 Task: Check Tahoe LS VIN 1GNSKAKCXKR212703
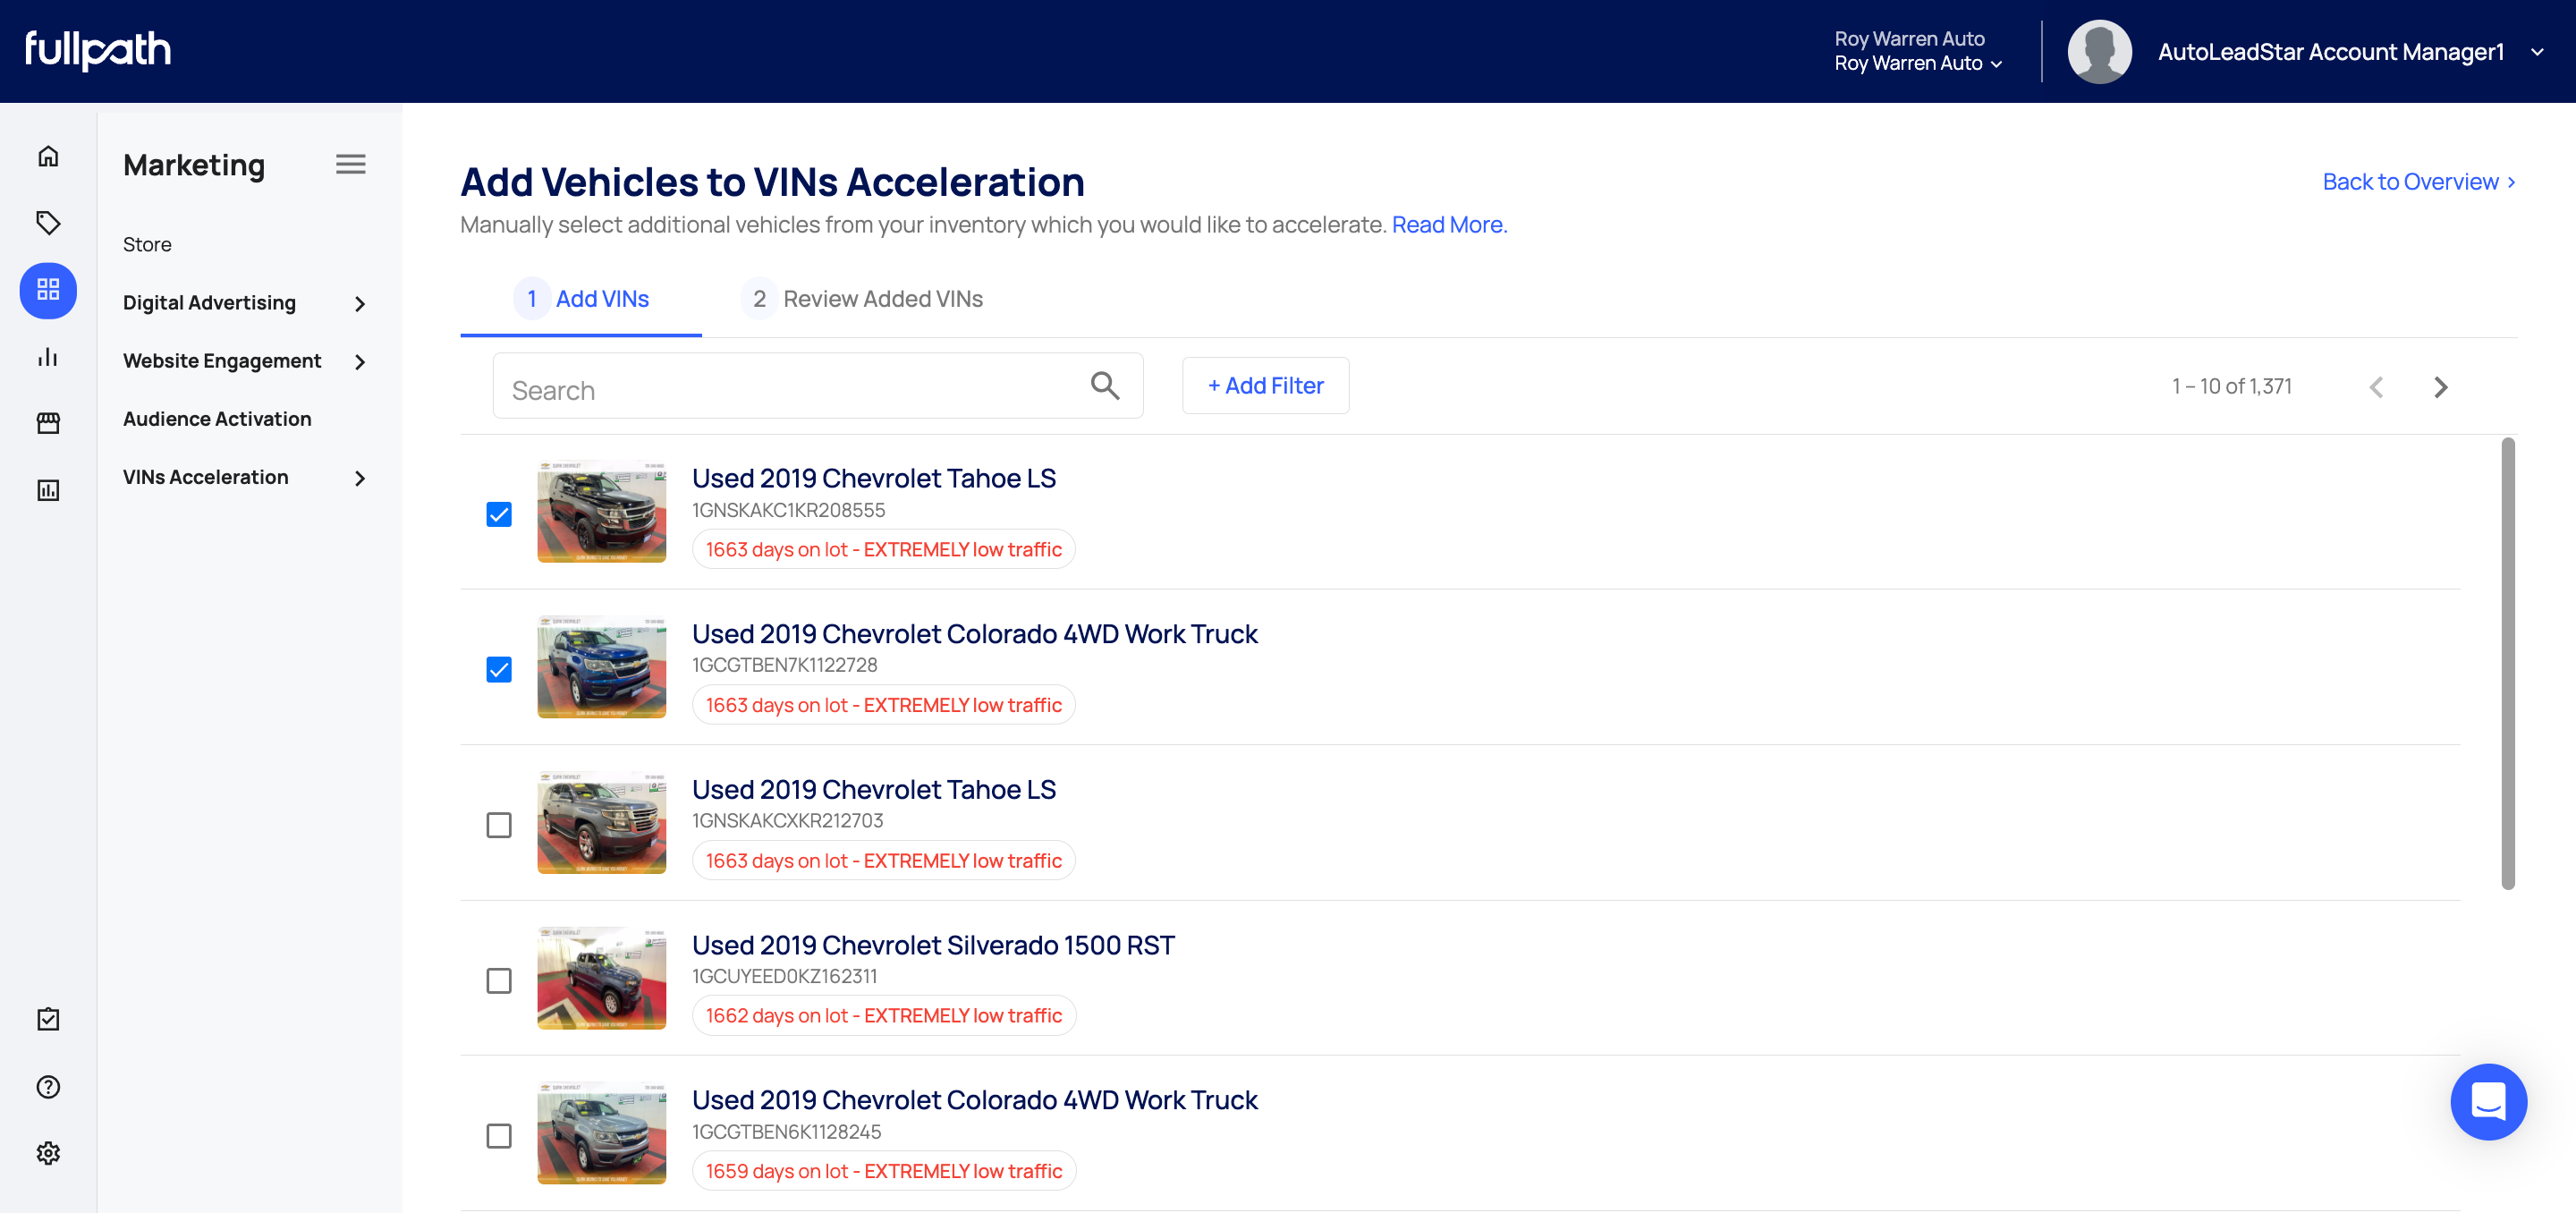tap(499, 825)
